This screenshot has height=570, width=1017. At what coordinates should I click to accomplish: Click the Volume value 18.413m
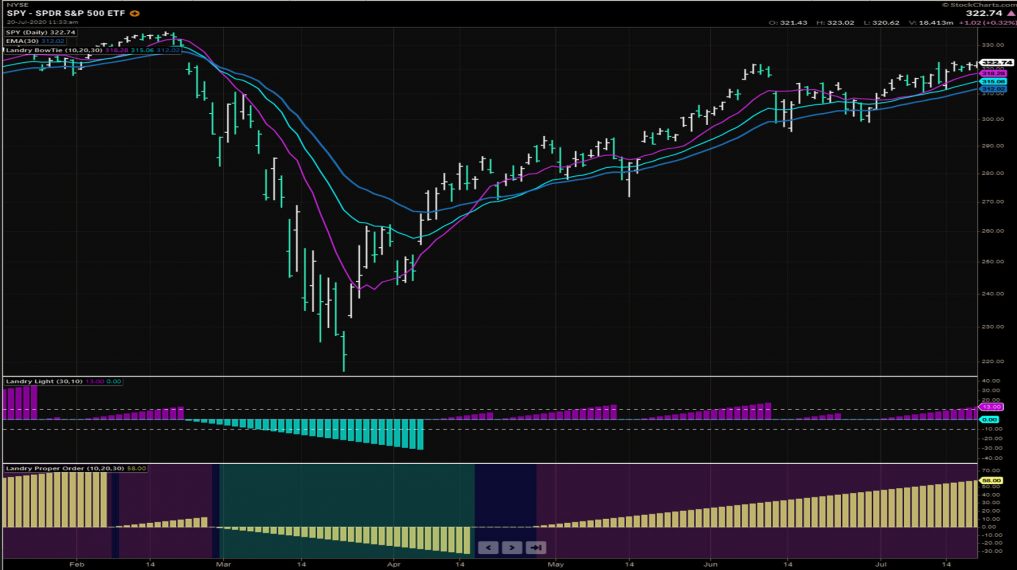[x=935, y=23]
